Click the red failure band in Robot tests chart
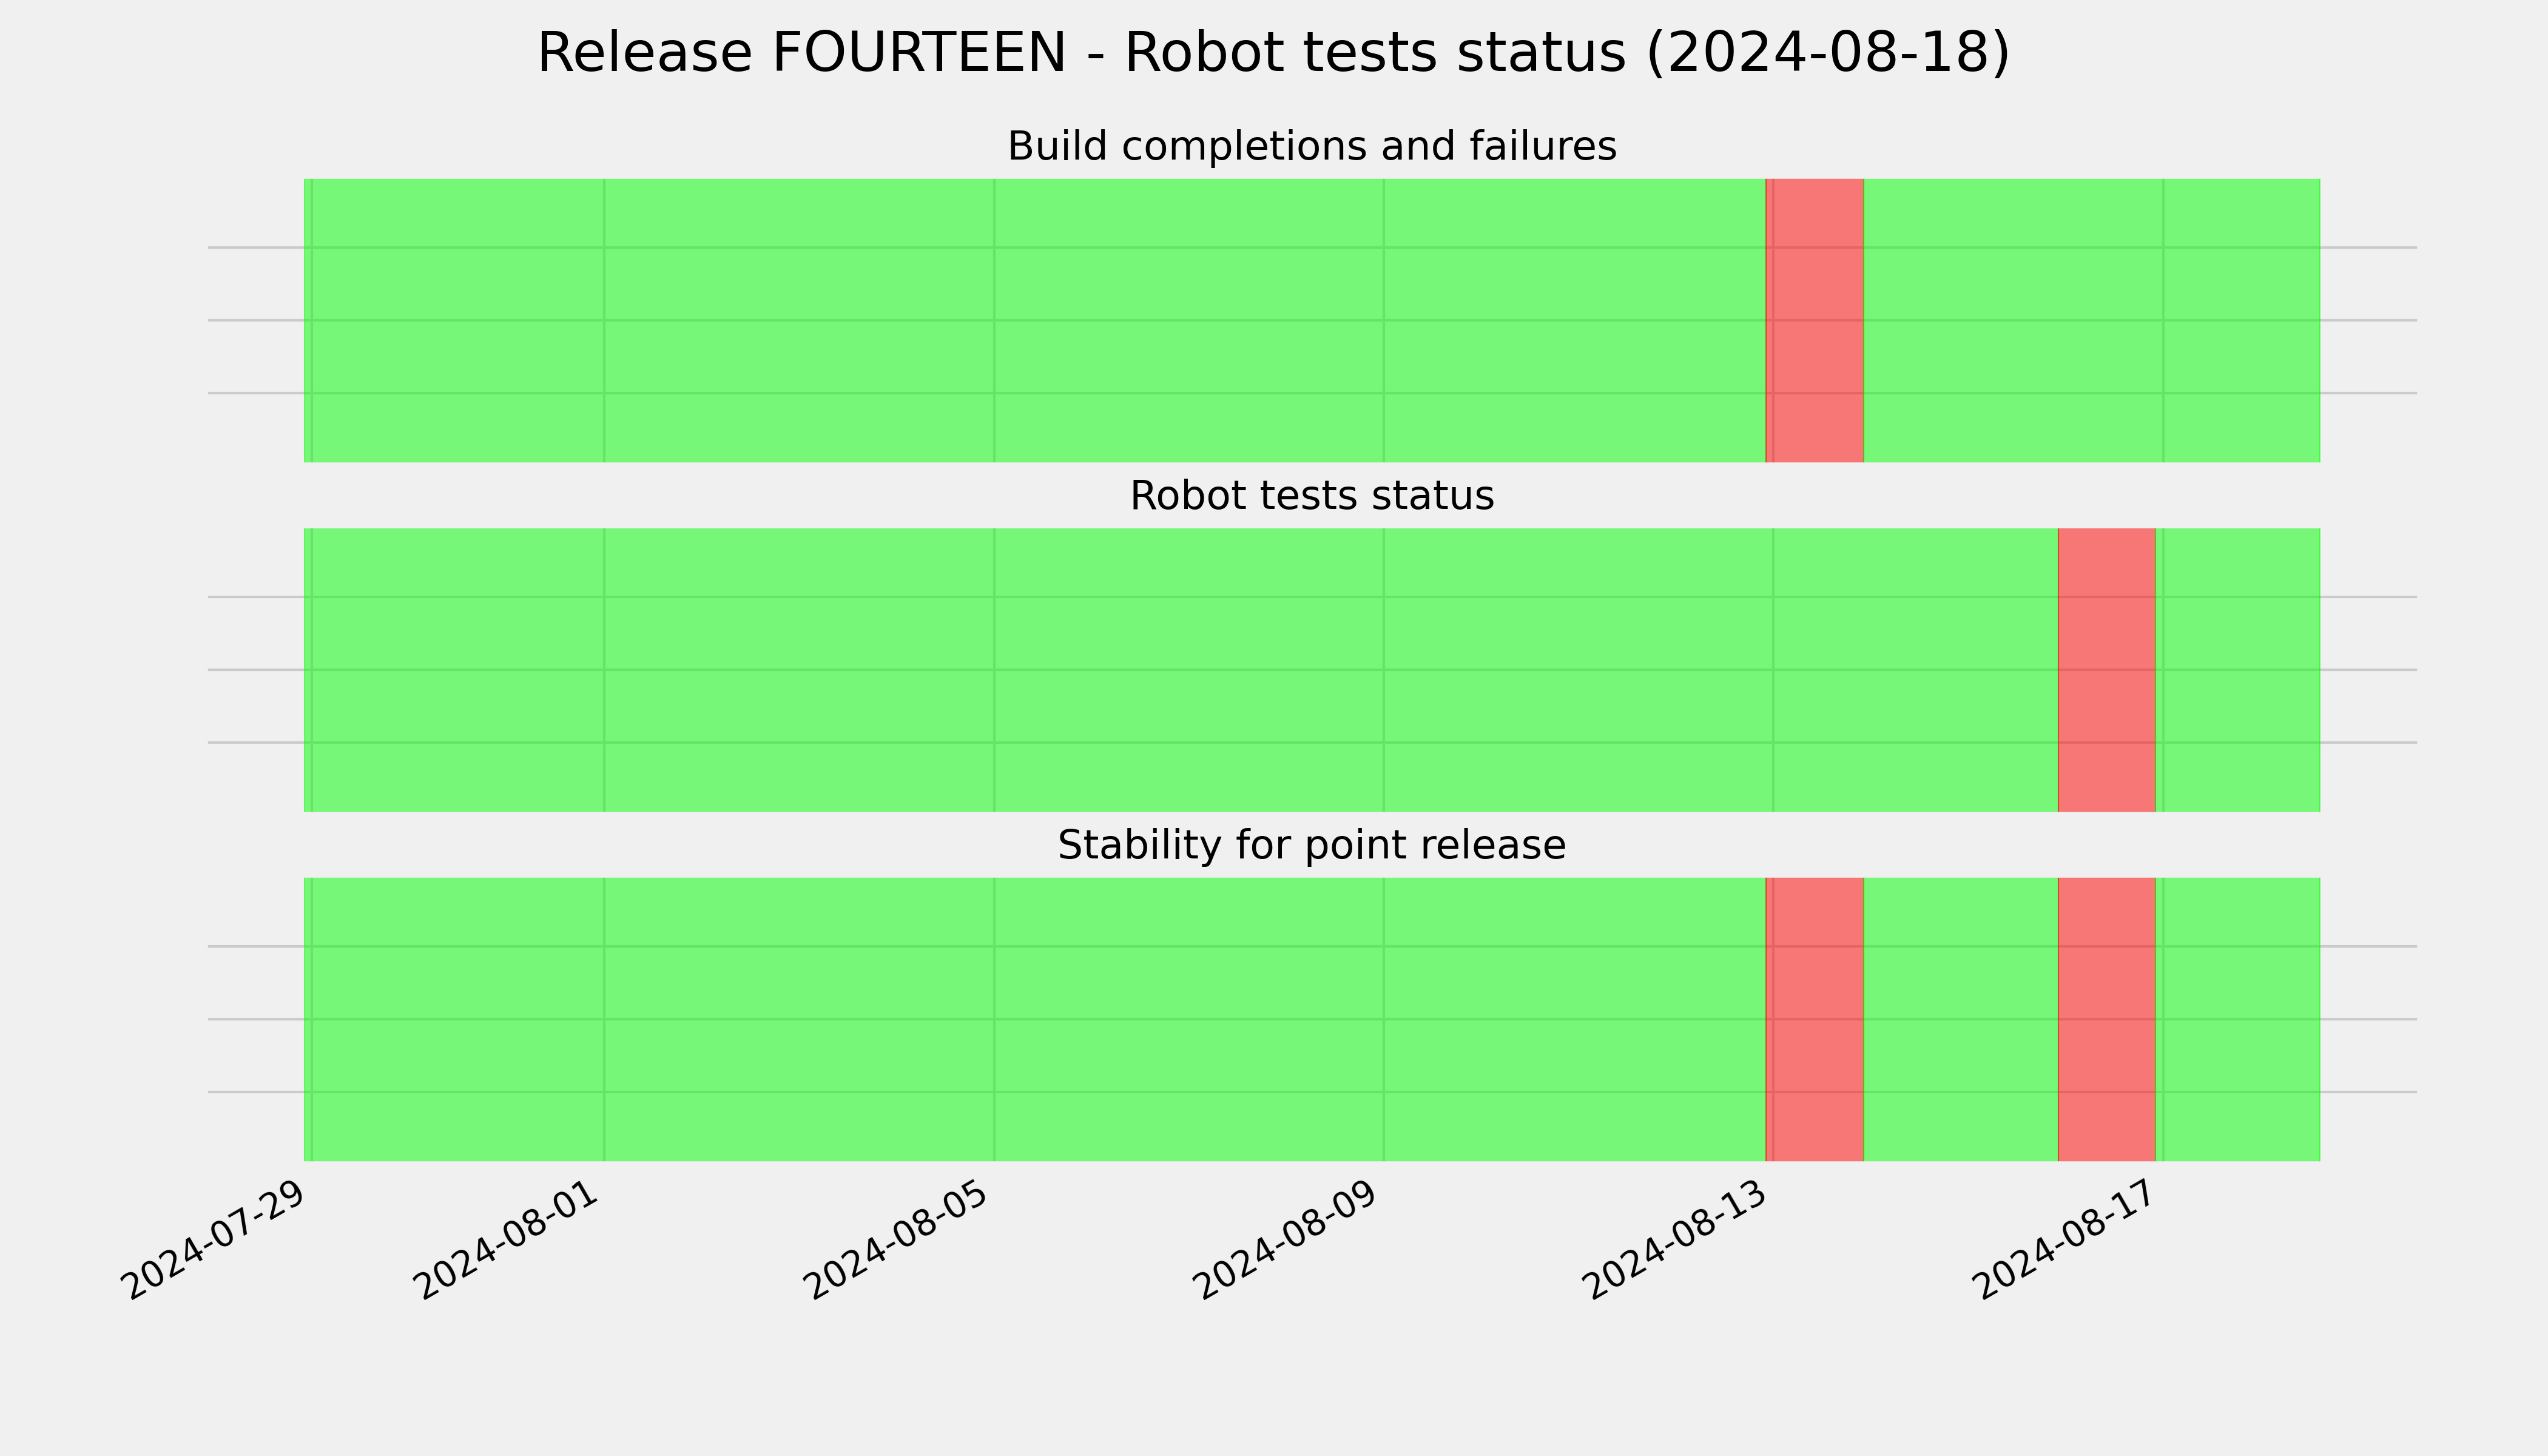Viewport: 2548px width, 1456px height. click(2106, 670)
